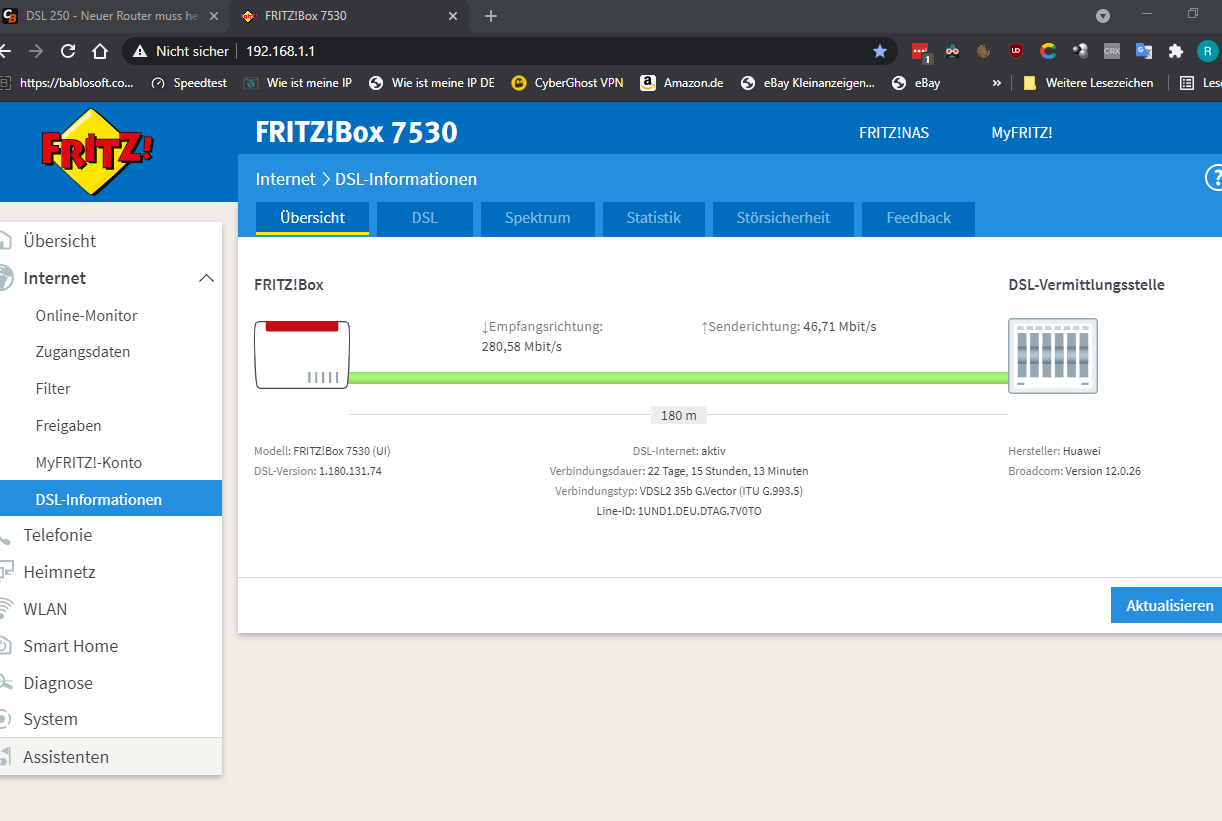Switch to the Übersicht tab
Screen dimensions: 1222x821
(x=312, y=218)
